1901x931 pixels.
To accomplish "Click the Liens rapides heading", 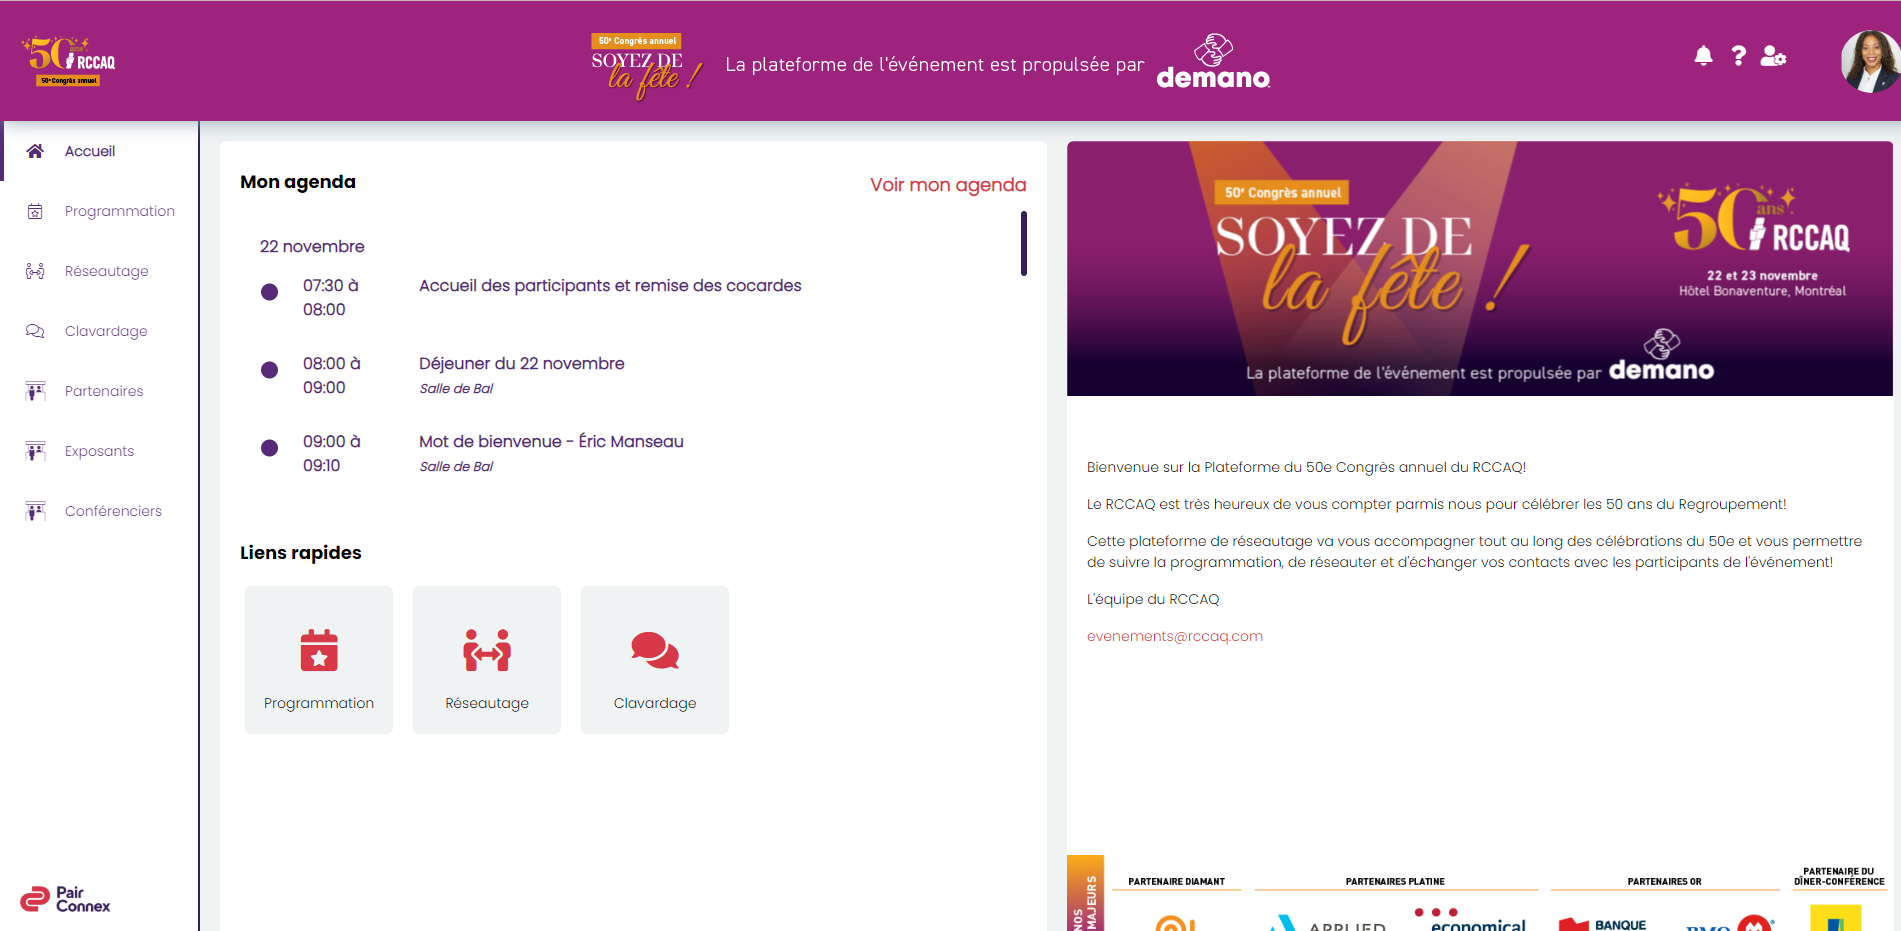I will click(x=301, y=553).
